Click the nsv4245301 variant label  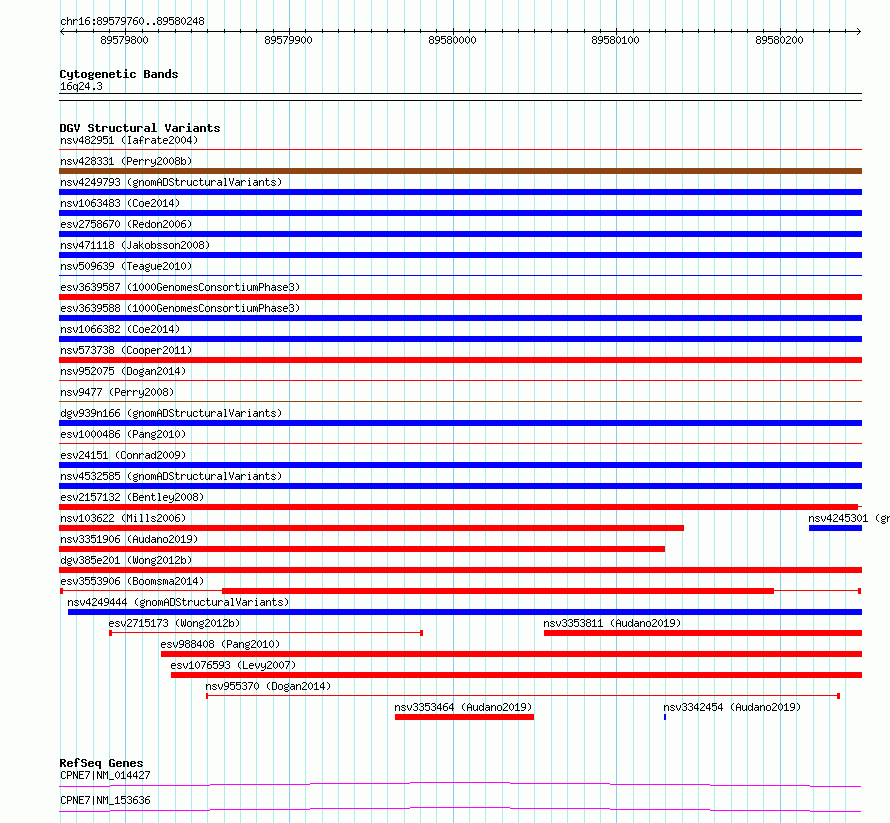[x=849, y=518]
